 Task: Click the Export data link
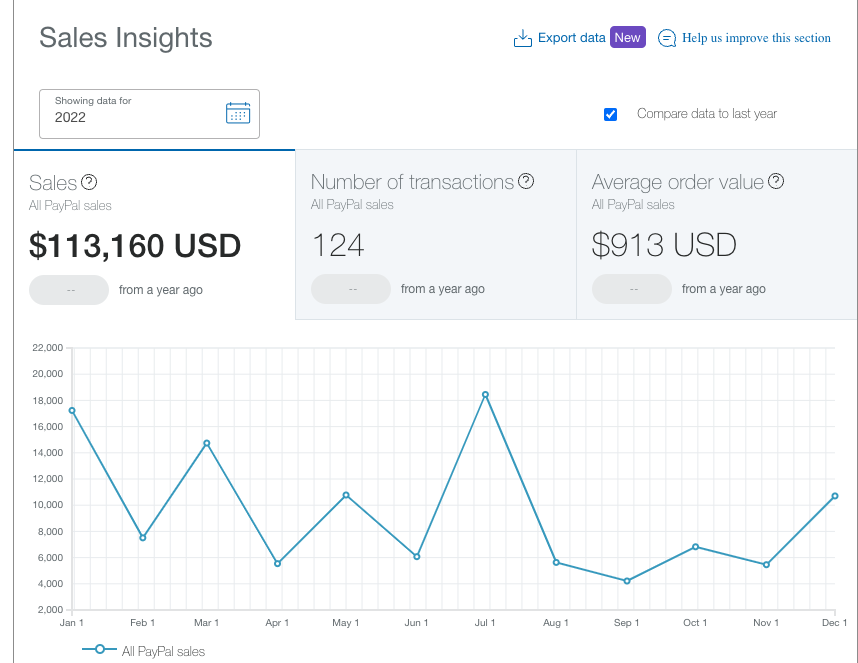[571, 38]
